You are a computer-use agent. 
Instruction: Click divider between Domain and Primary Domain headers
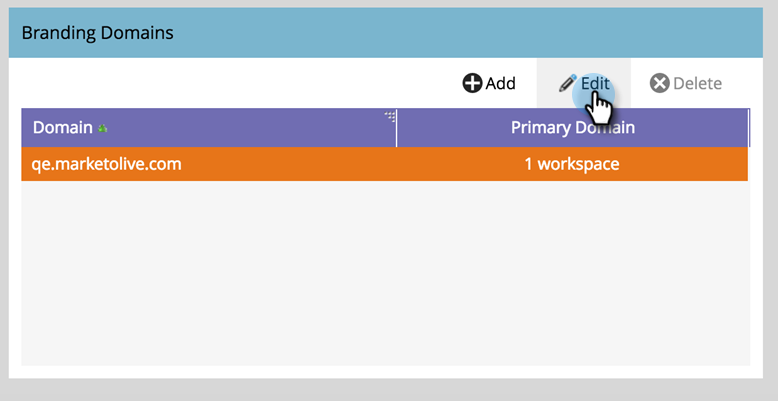397,128
